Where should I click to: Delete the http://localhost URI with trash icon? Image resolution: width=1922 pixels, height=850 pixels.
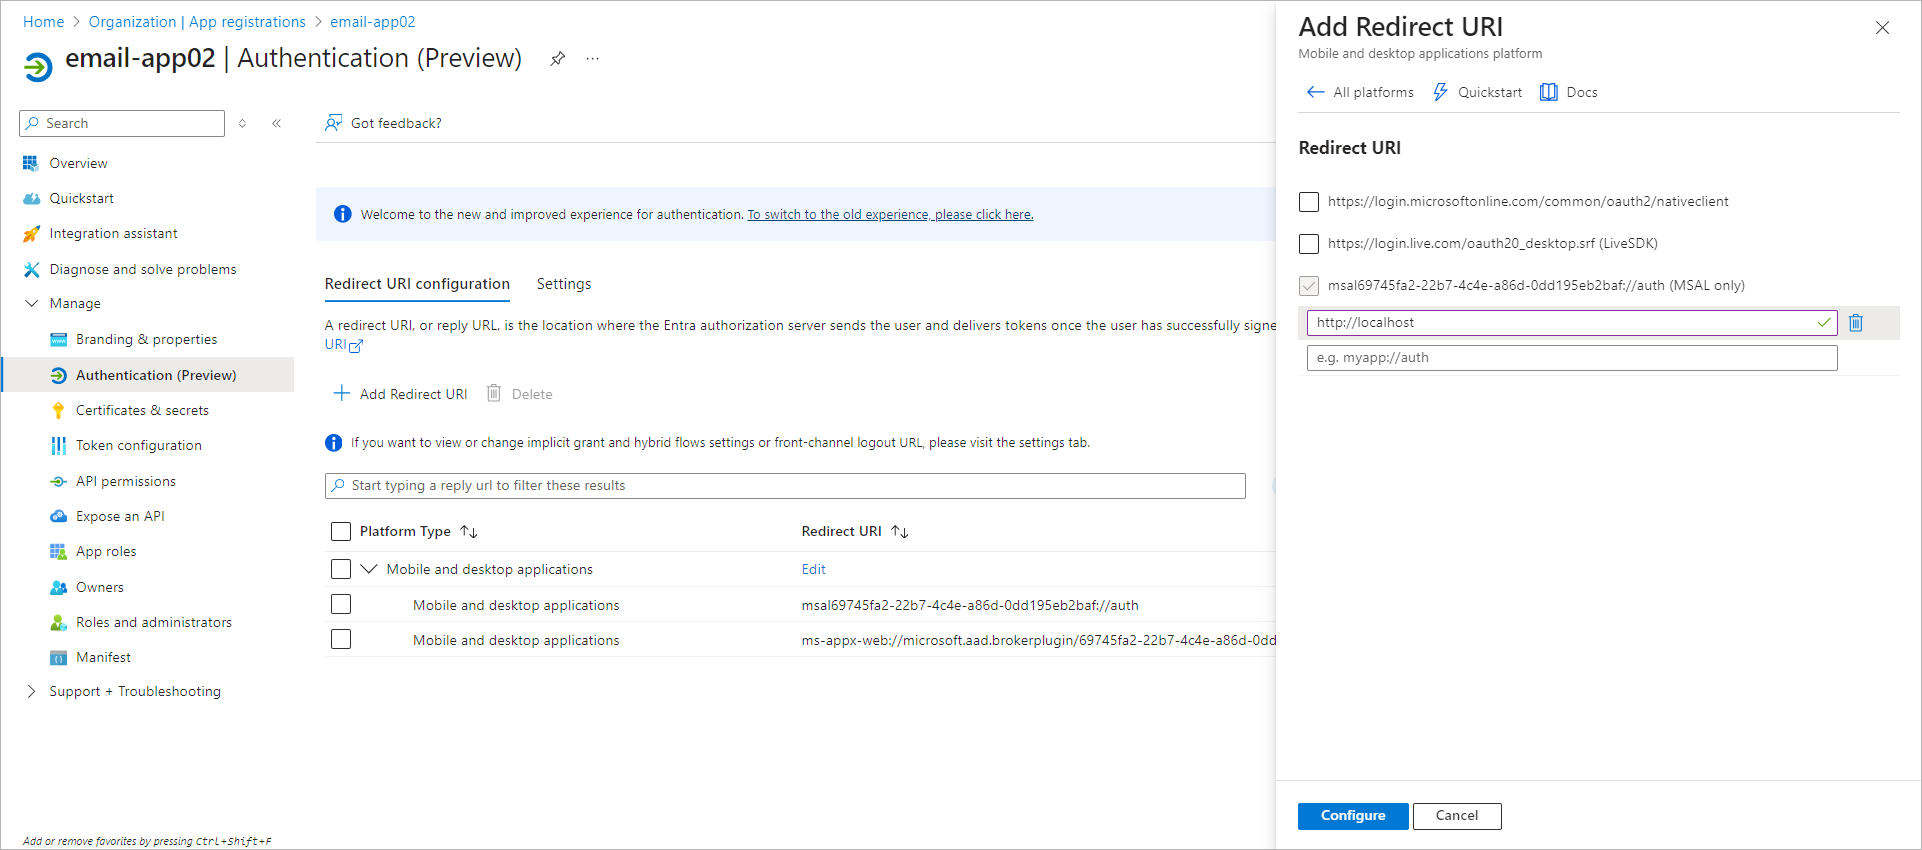click(1856, 322)
